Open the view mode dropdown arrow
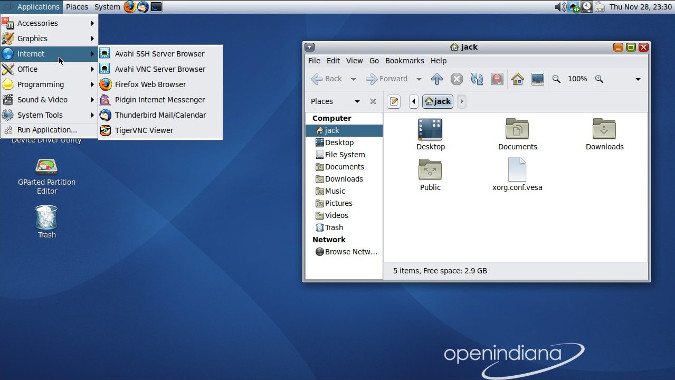 pos(638,79)
